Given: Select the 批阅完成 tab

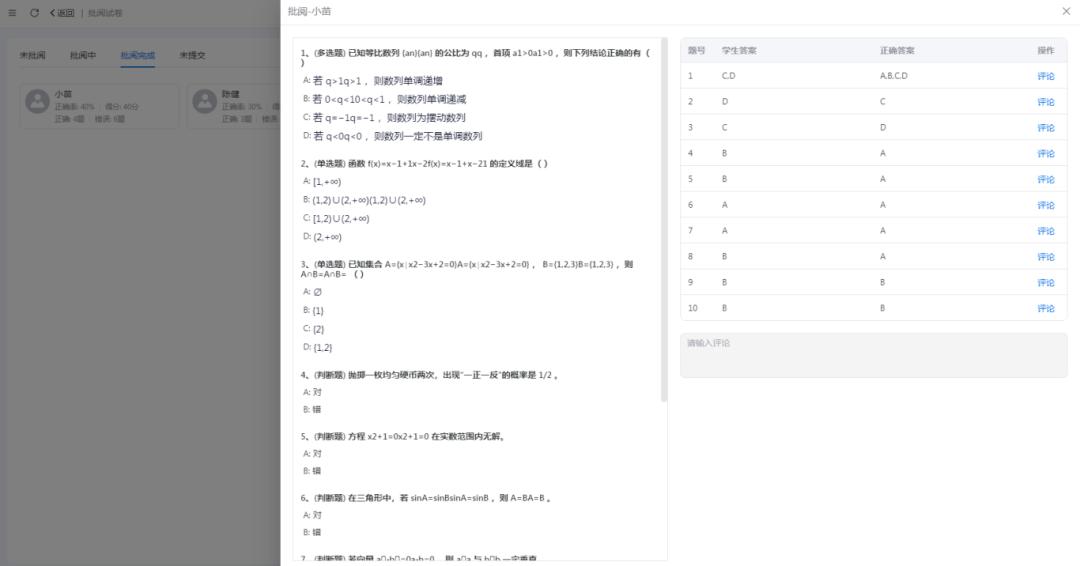Looking at the screenshot, I should coord(137,55).
